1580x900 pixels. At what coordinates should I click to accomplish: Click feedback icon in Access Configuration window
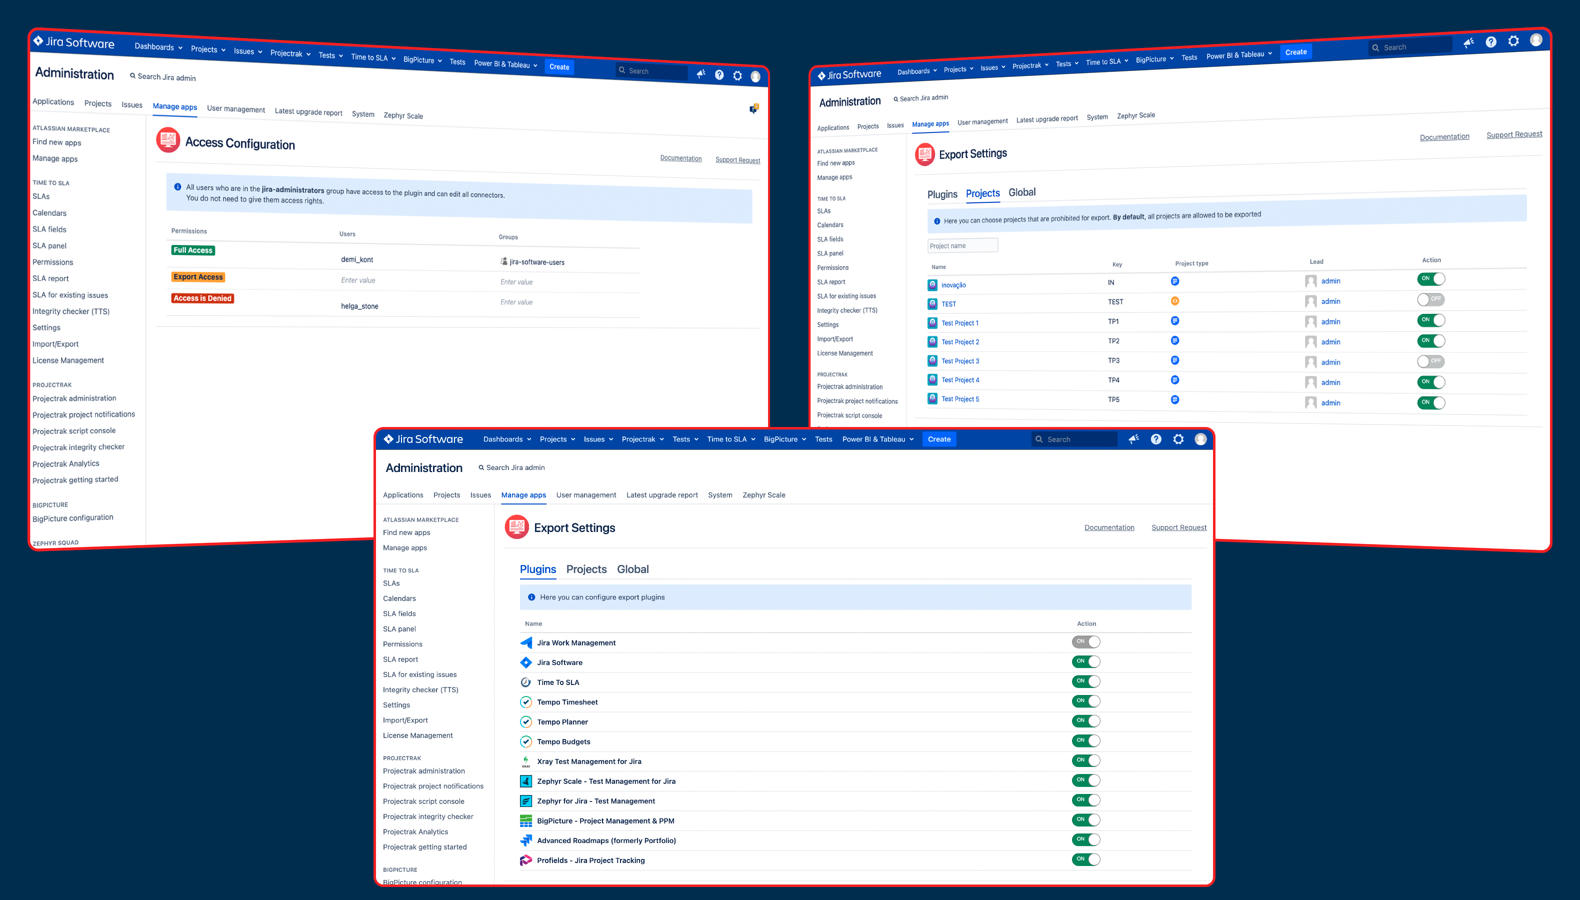pos(754,108)
